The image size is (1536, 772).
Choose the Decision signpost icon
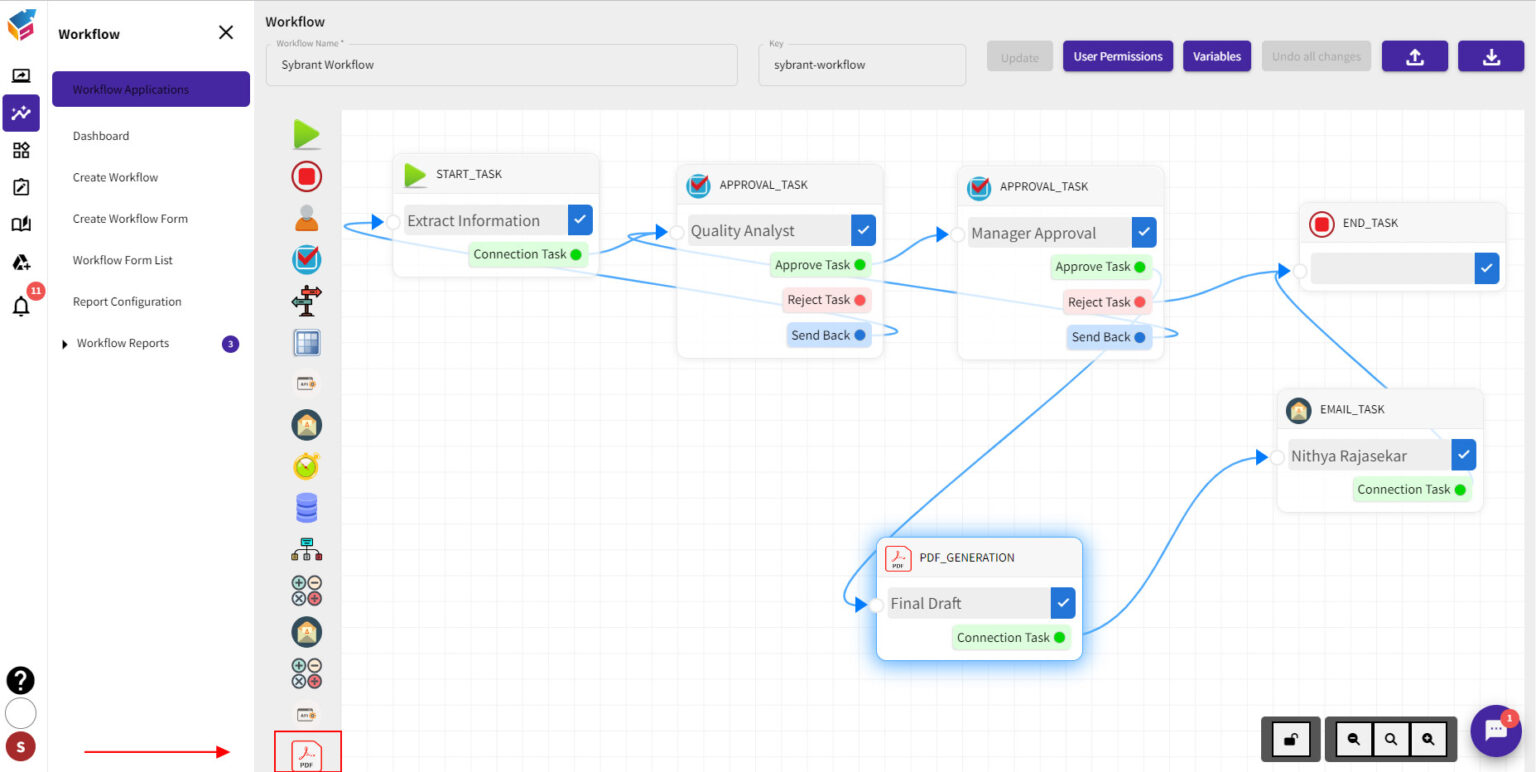pos(307,300)
